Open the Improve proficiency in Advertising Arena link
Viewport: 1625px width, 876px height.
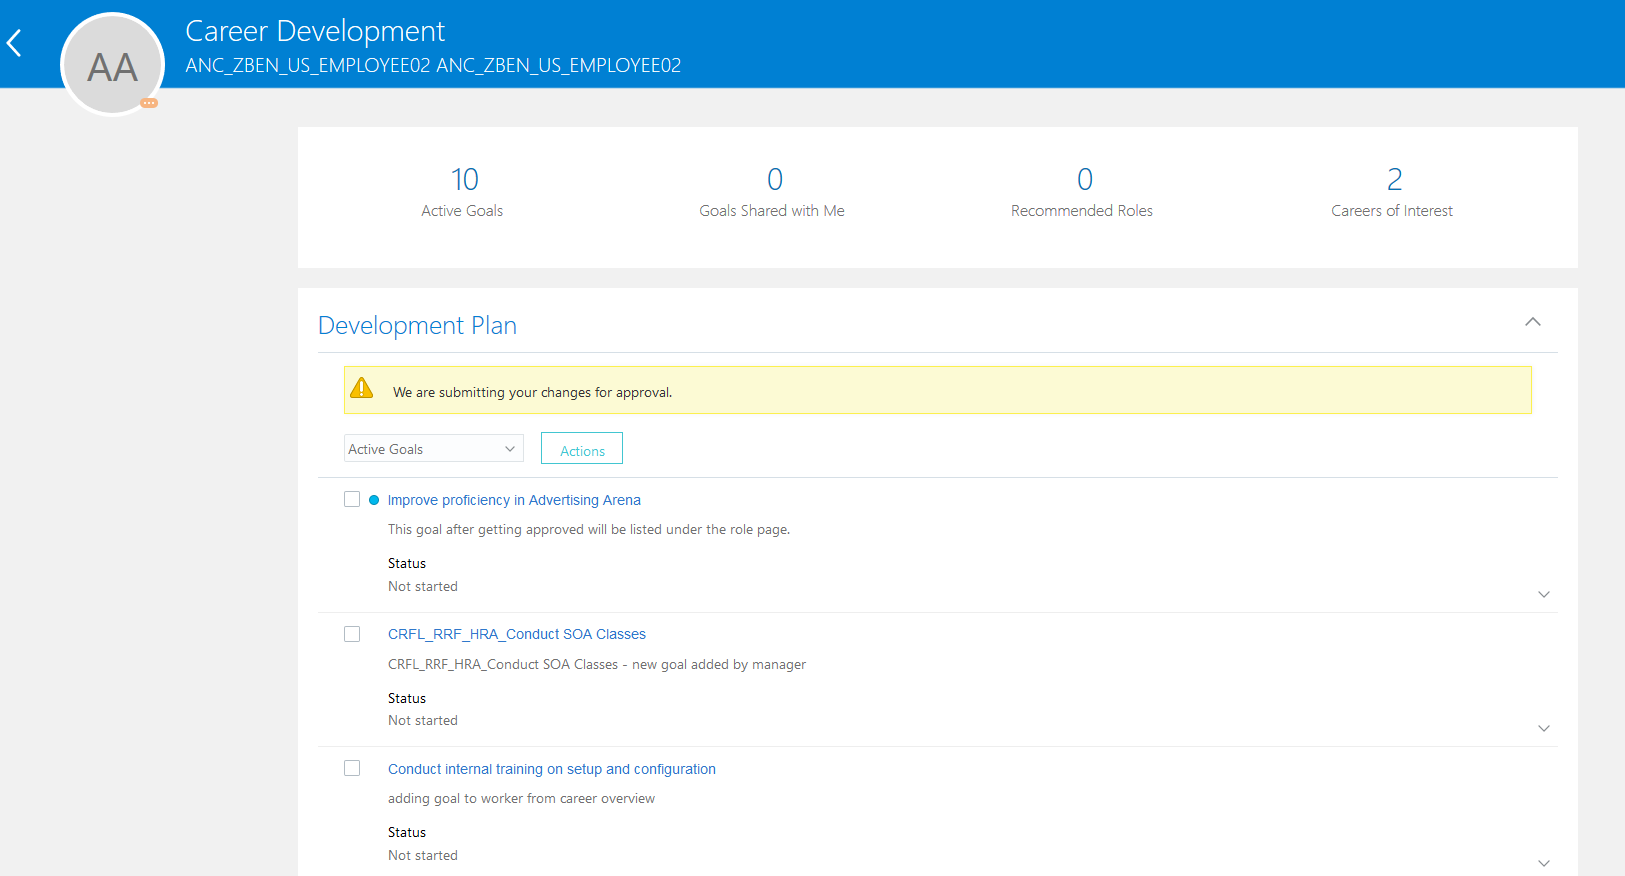click(514, 500)
